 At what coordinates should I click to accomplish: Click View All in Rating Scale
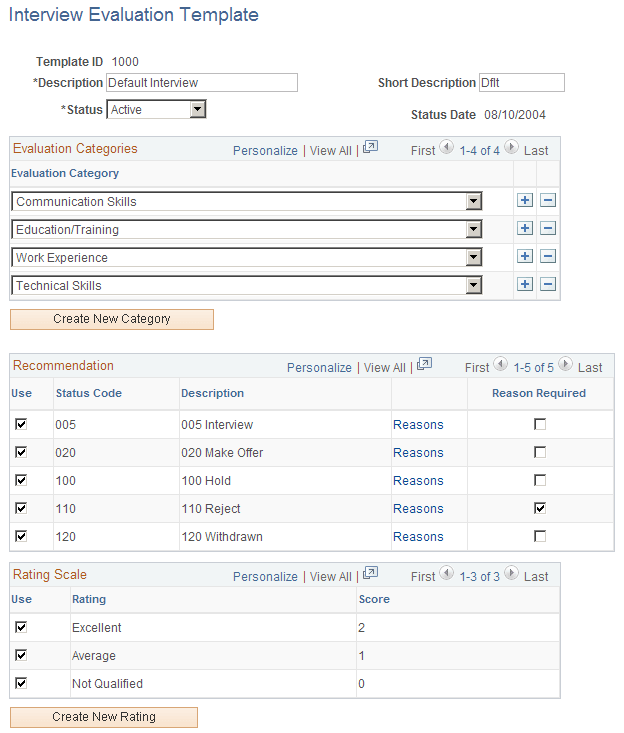[330, 577]
